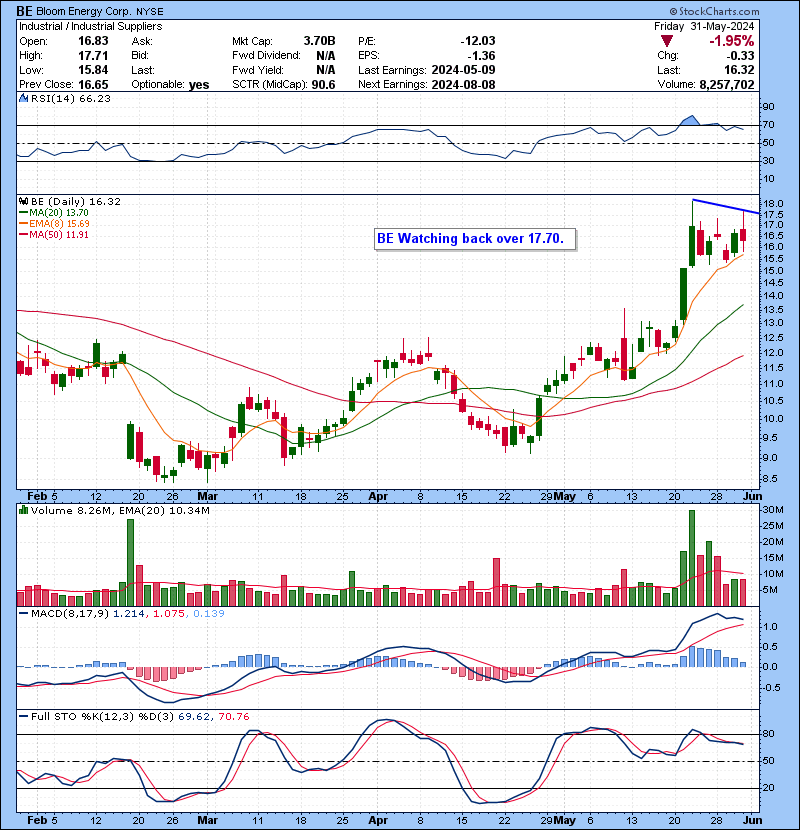Click the 'BE Watching back over 17.70.' annotation
This screenshot has width=800, height=830.
pyautogui.click(x=470, y=239)
